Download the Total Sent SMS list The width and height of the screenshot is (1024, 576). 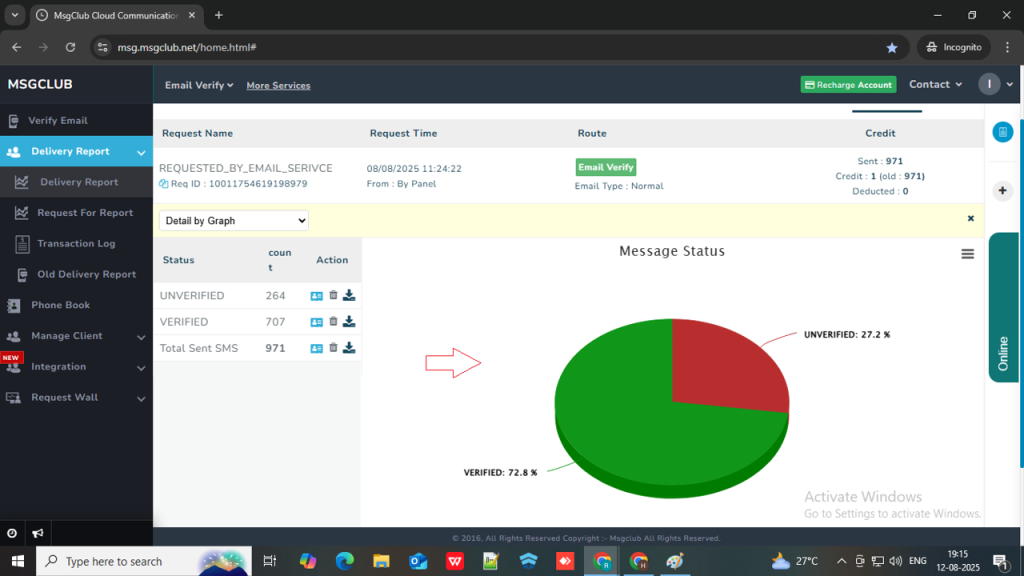pos(349,347)
